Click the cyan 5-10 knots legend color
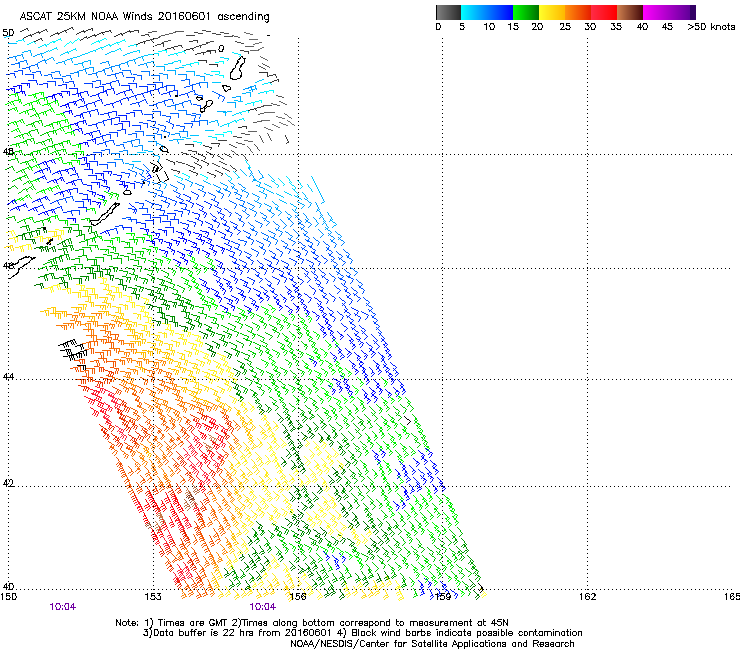Image resolution: width=740 pixels, height=650 pixels. pyautogui.click(x=474, y=12)
